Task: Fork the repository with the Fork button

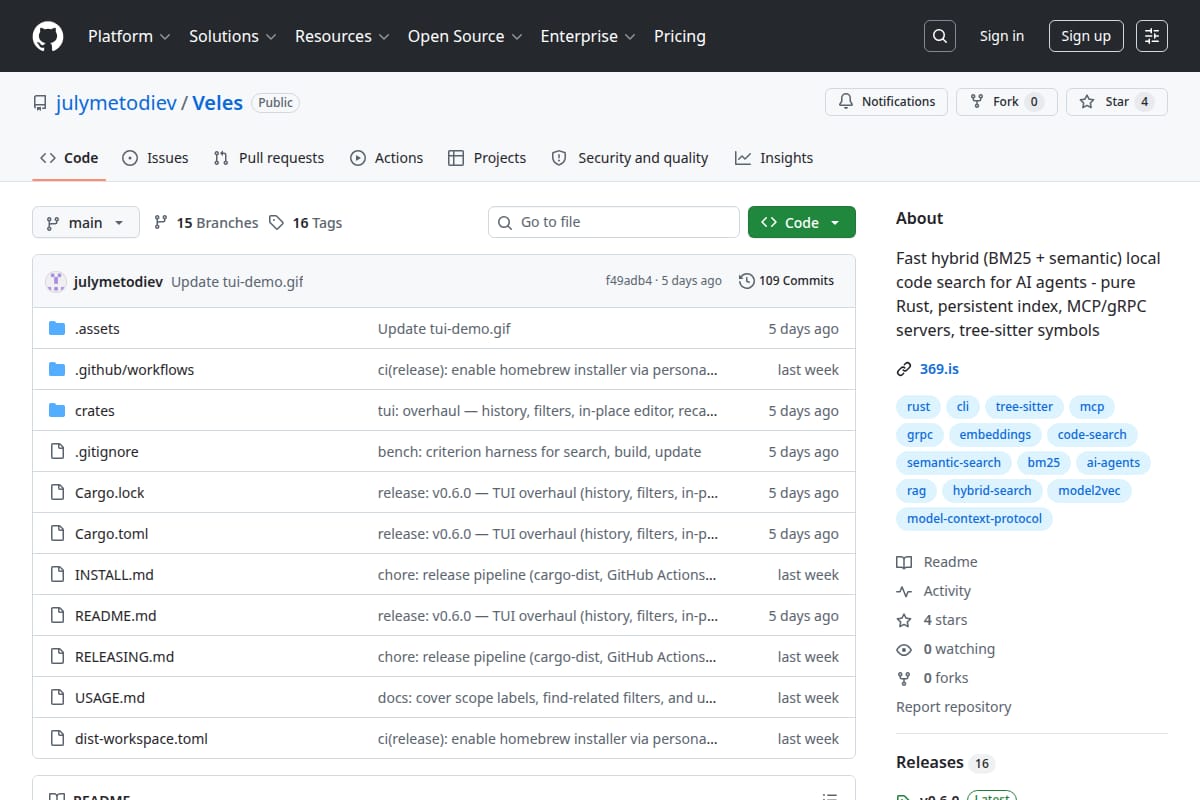Action: 1007,102
